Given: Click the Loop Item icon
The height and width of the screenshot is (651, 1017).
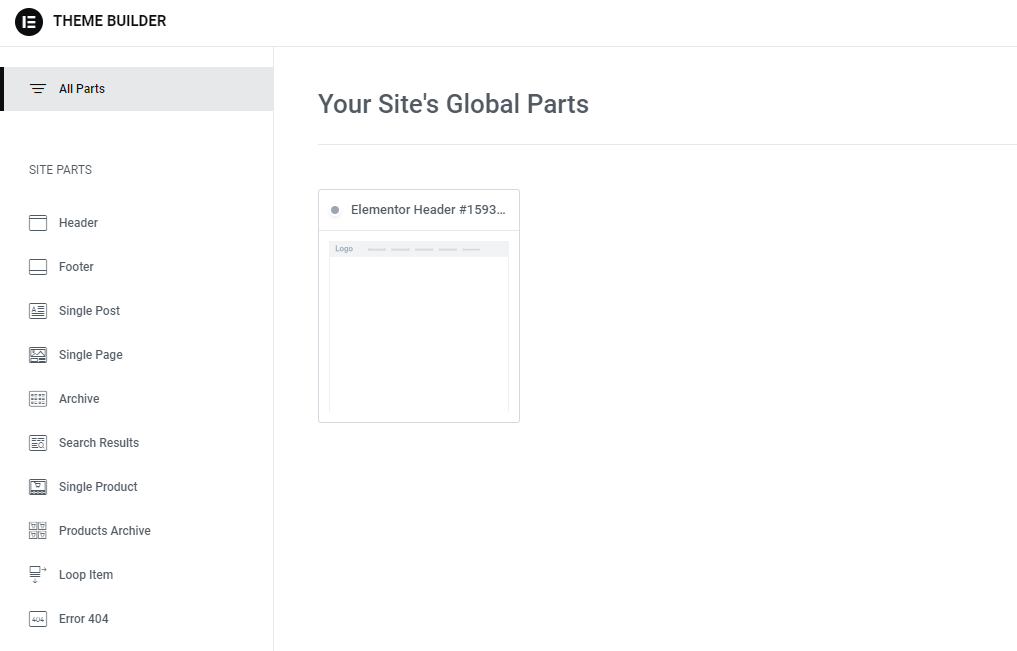Looking at the screenshot, I should (38, 575).
